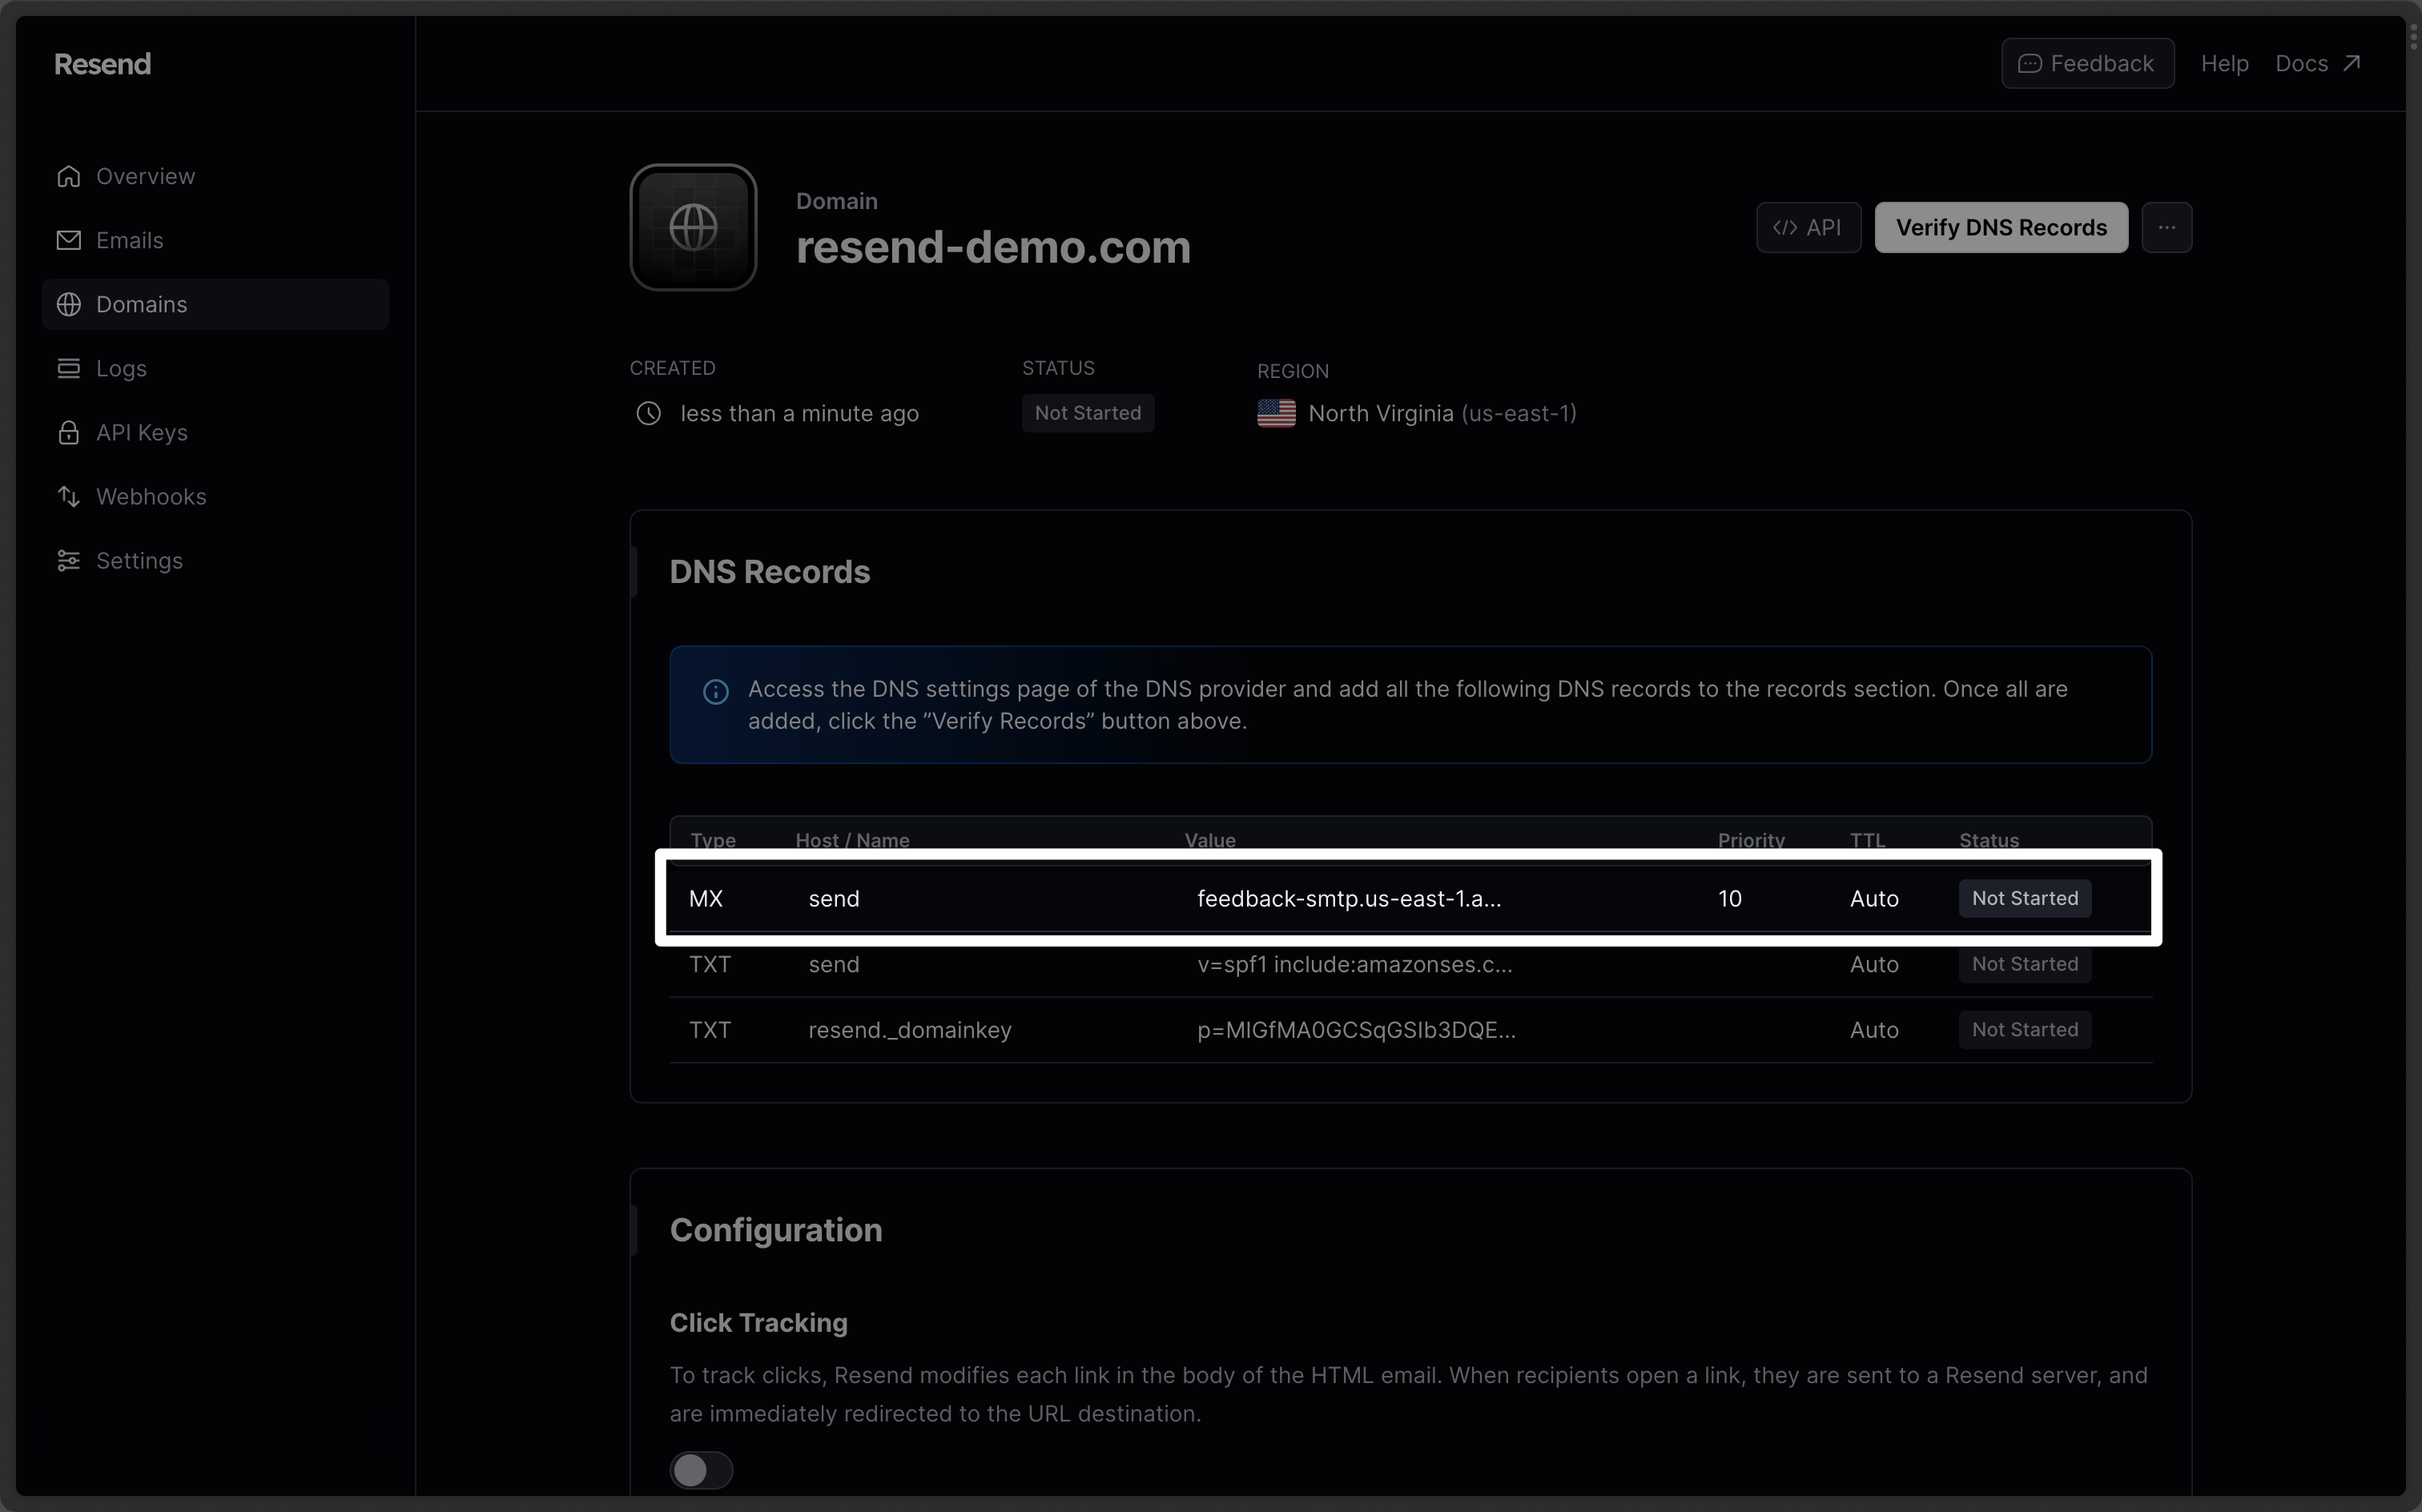Copy the feedback-smtp.us-east-1.a... value
2422x1512 pixels.
(1349, 898)
